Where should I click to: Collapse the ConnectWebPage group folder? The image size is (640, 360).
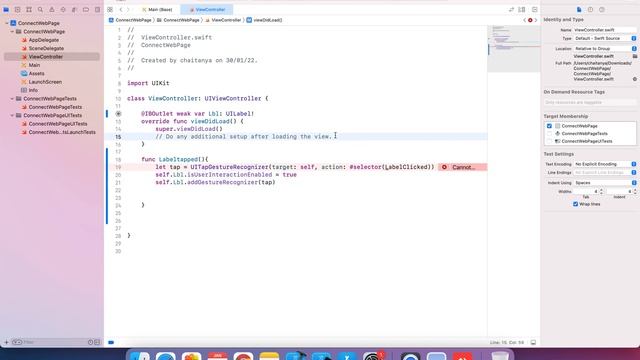pos(12,31)
